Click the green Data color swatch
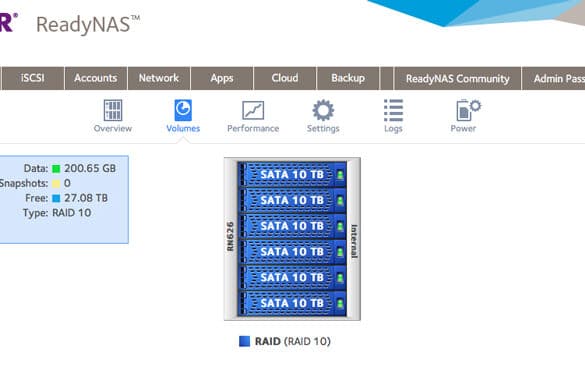The image size is (585, 379). click(56, 169)
